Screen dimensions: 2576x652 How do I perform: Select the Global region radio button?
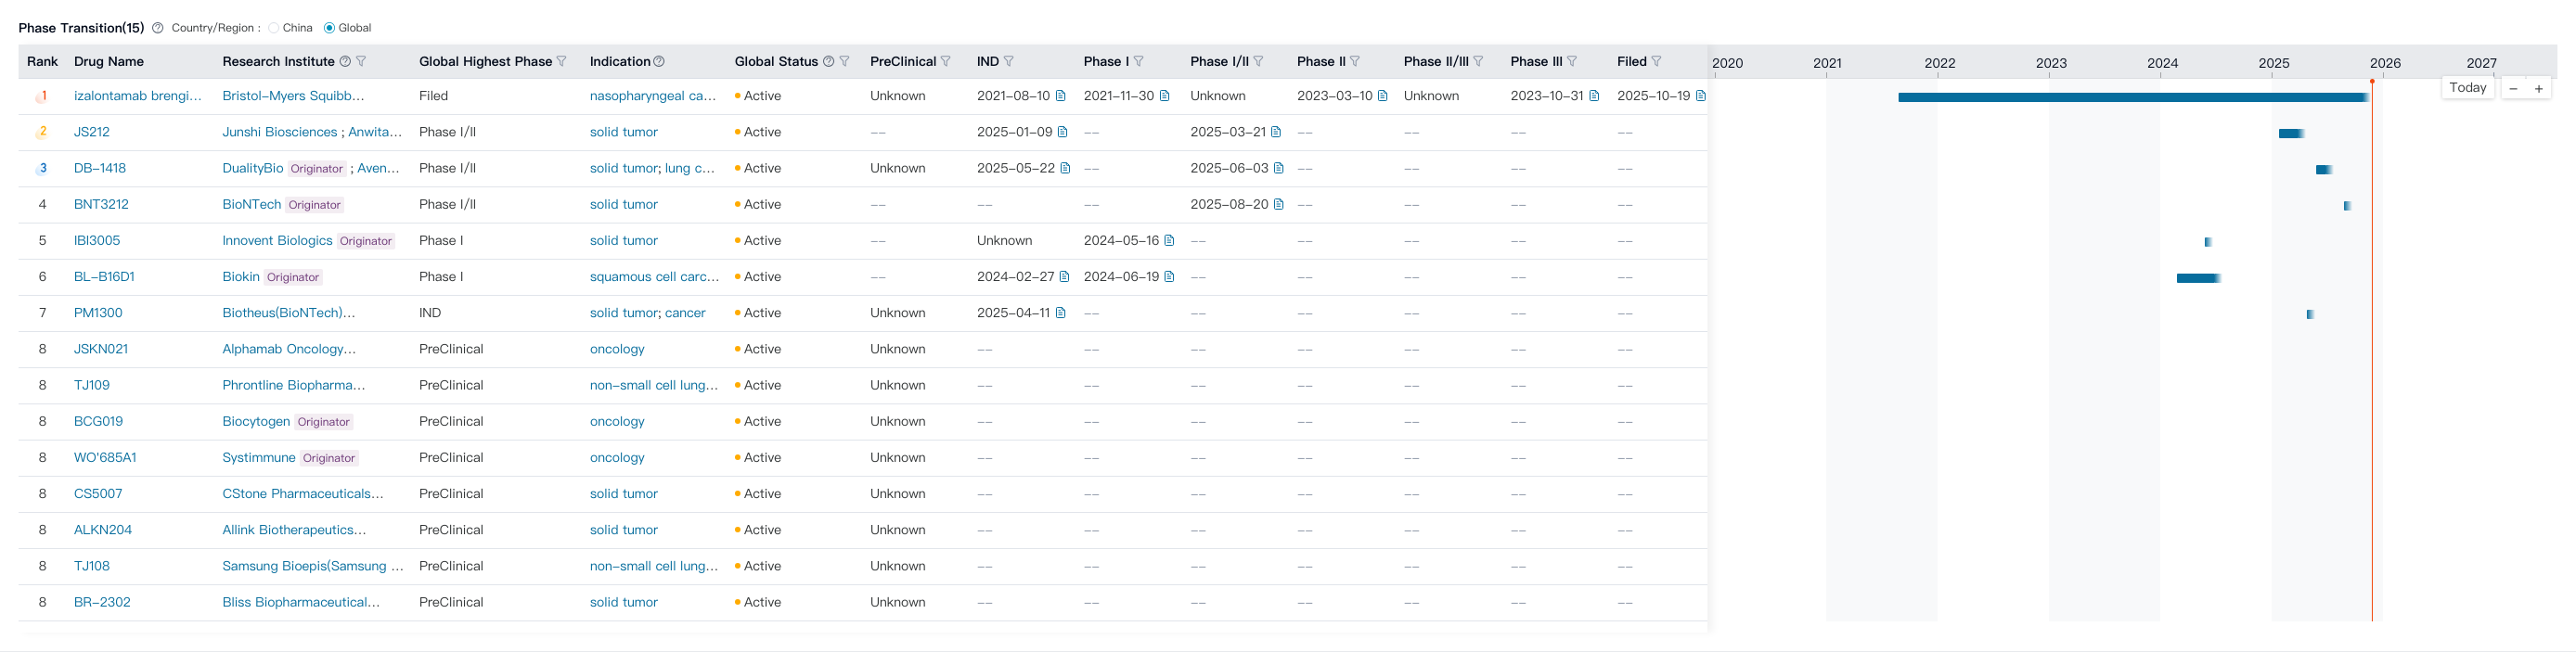[329, 28]
